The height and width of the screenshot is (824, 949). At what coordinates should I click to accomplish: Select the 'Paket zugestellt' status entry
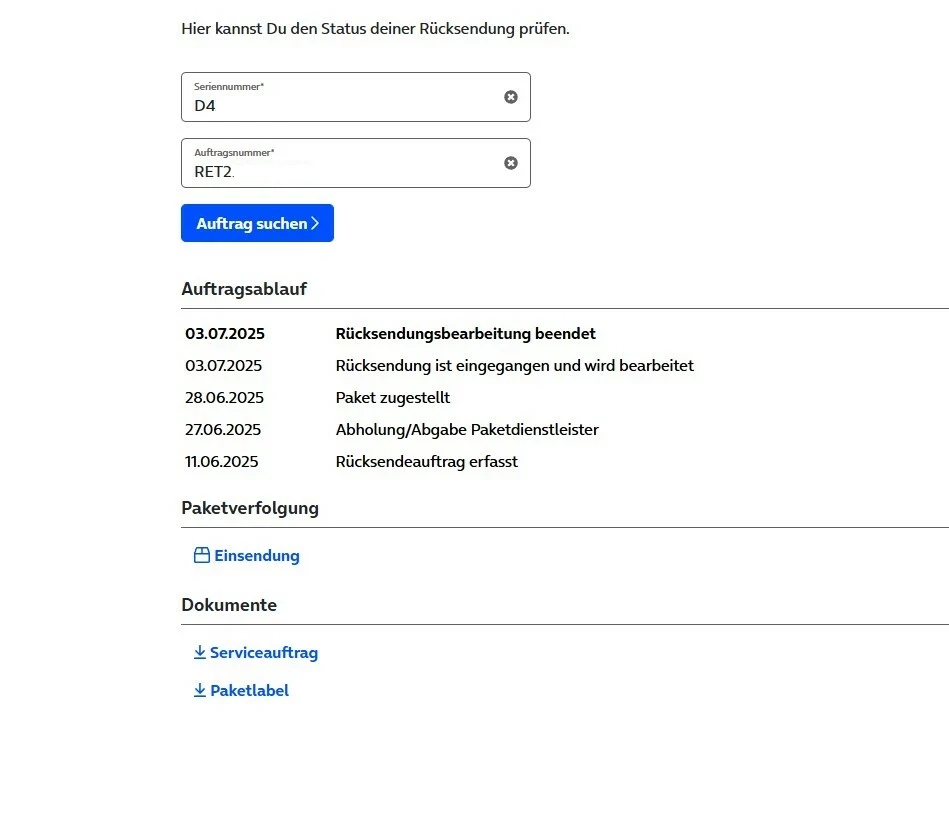click(x=393, y=398)
